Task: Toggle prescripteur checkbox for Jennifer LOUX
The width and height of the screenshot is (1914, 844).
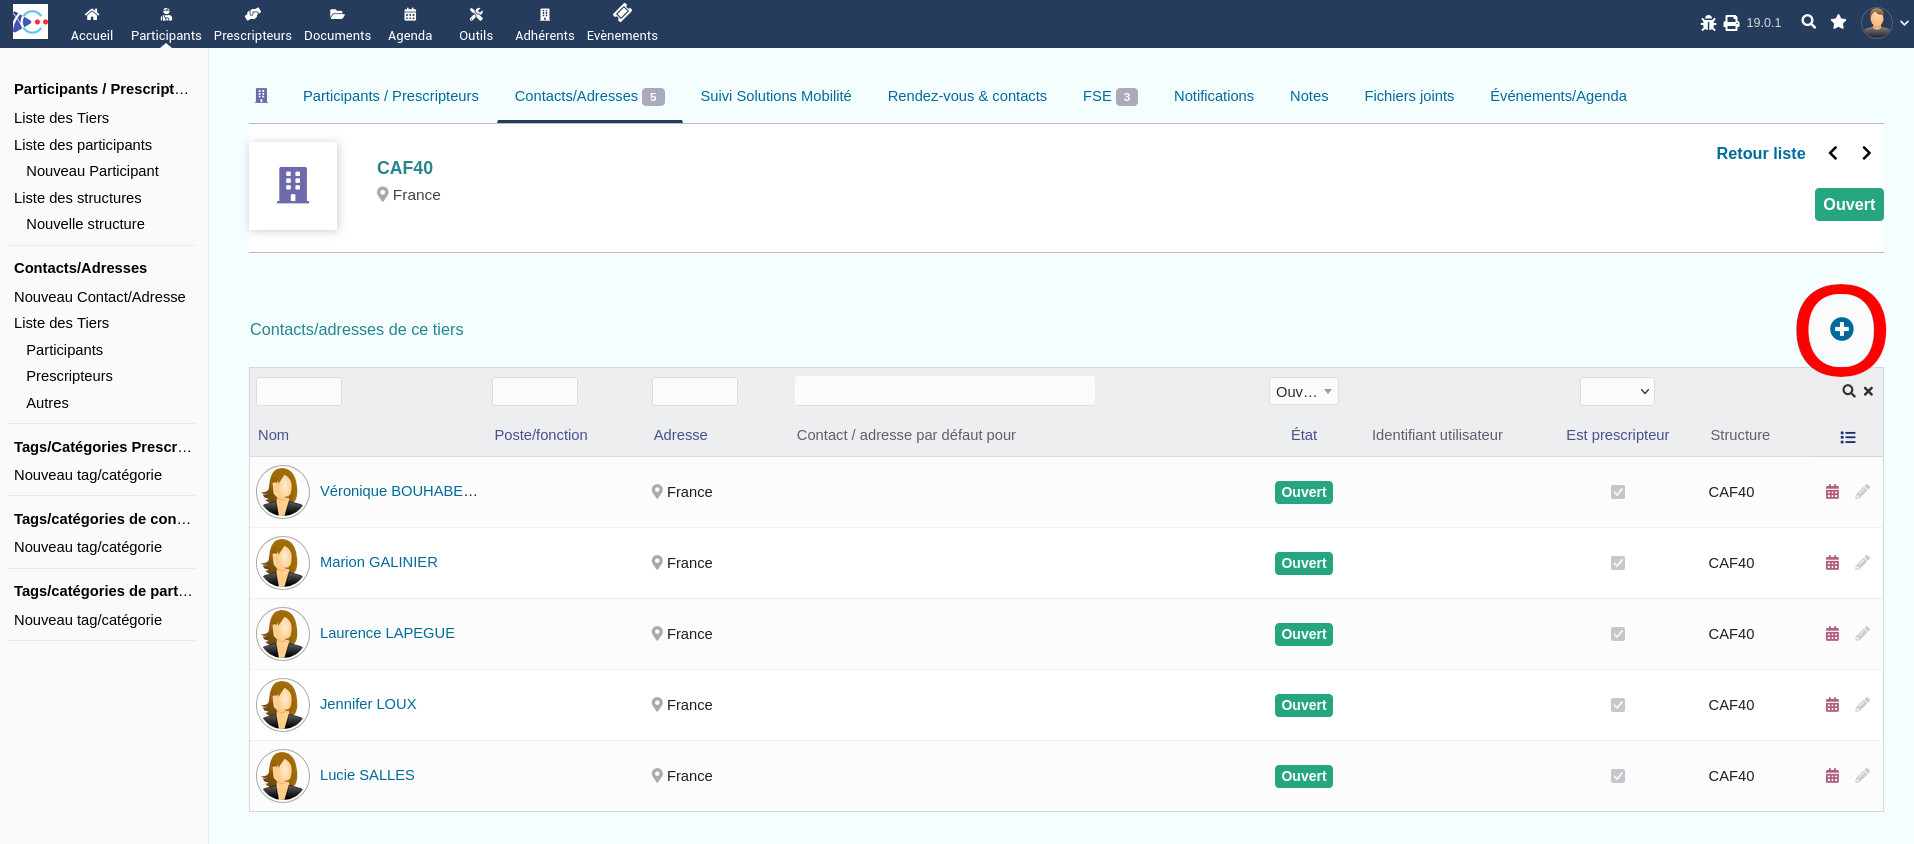Action: tap(1617, 705)
